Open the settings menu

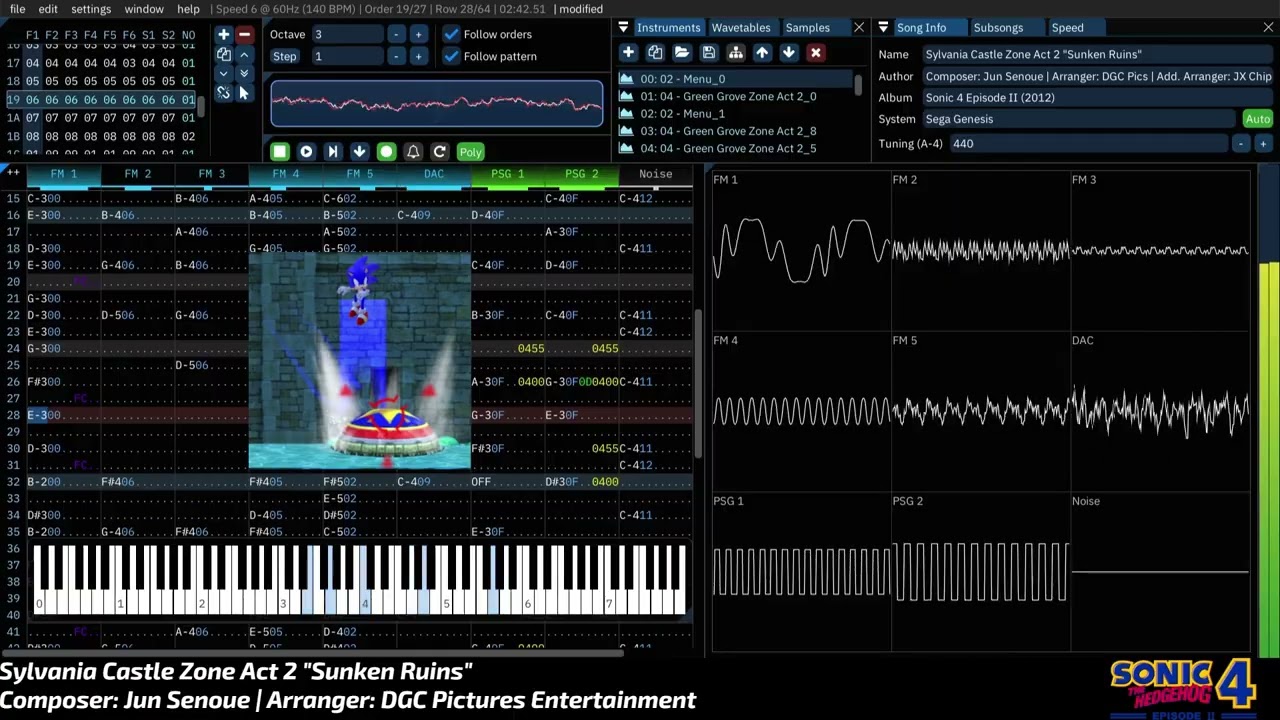point(91,9)
